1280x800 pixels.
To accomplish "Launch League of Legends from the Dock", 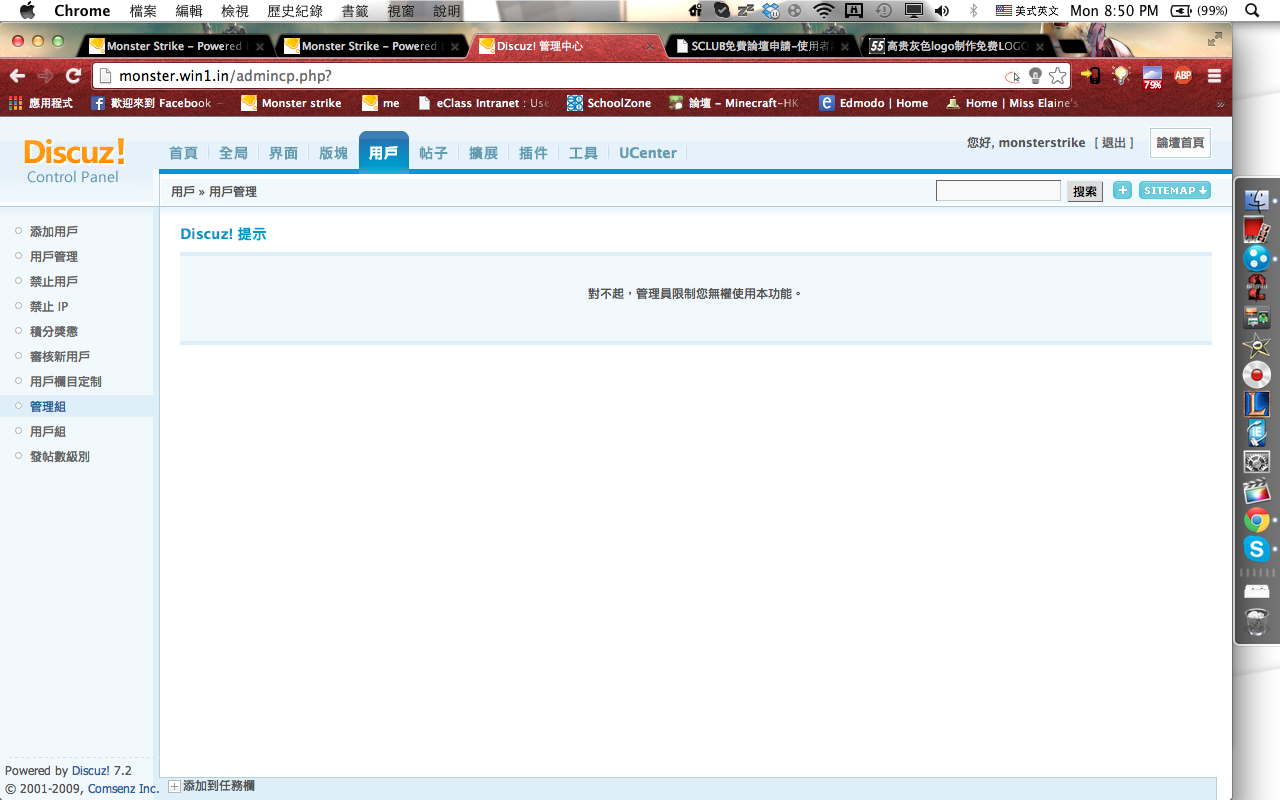I will click(x=1257, y=404).
